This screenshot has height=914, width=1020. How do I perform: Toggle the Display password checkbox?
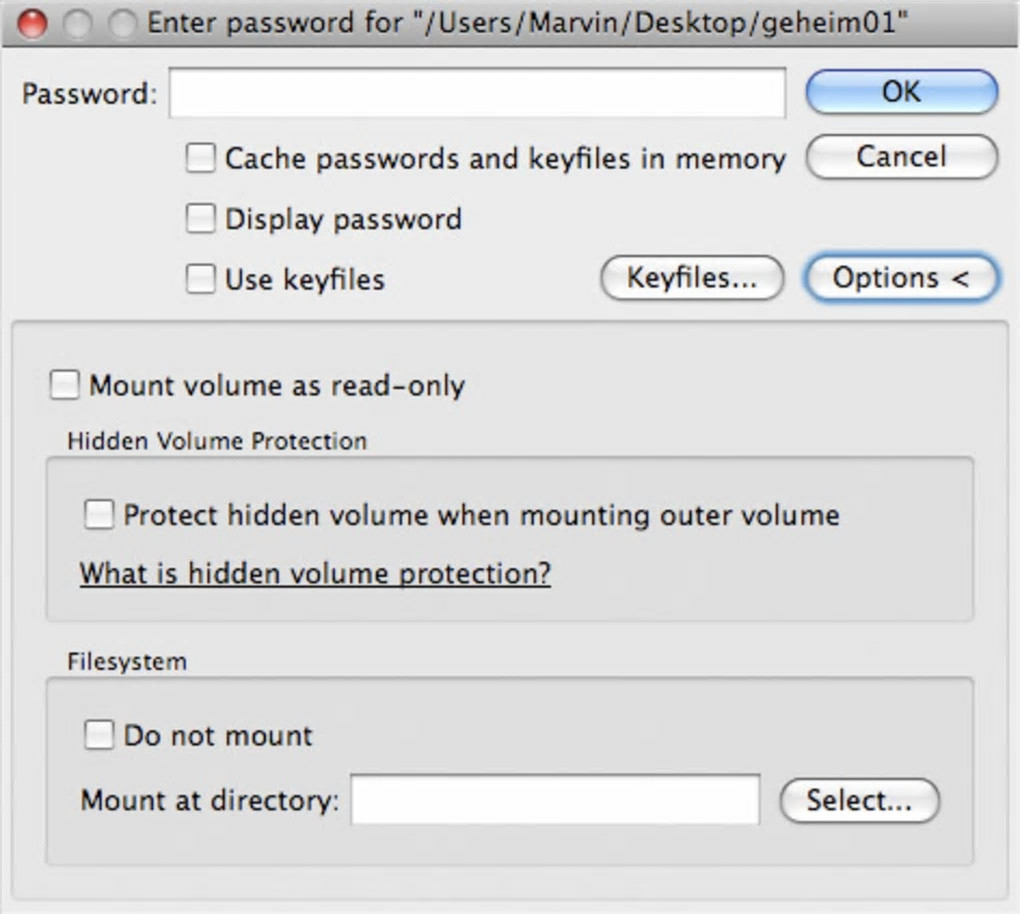pyautogui.click(x=201, y=219)
